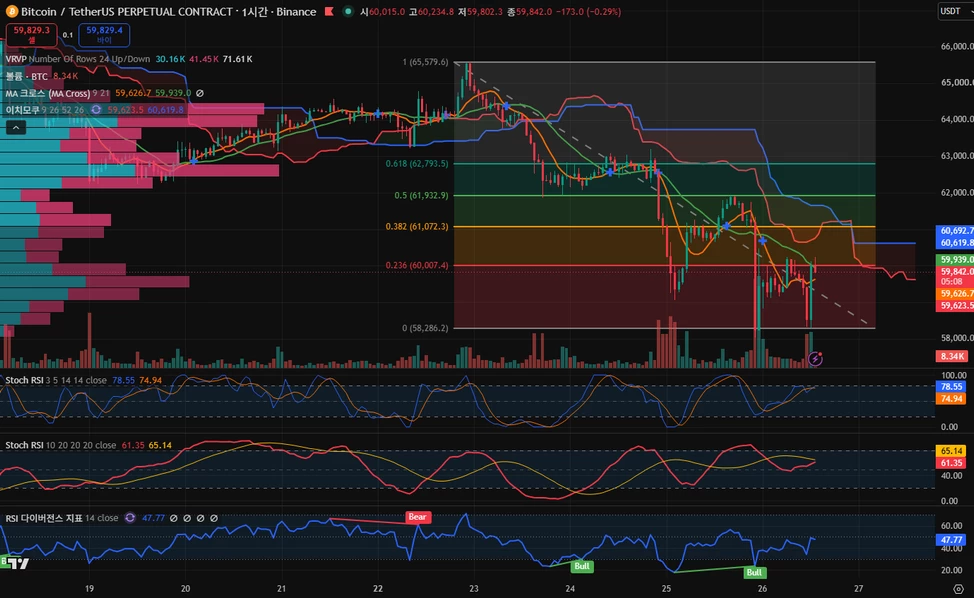Click the green market status dot
The width and height of the screenshot is (974, 598).
(x=348, y=12)
